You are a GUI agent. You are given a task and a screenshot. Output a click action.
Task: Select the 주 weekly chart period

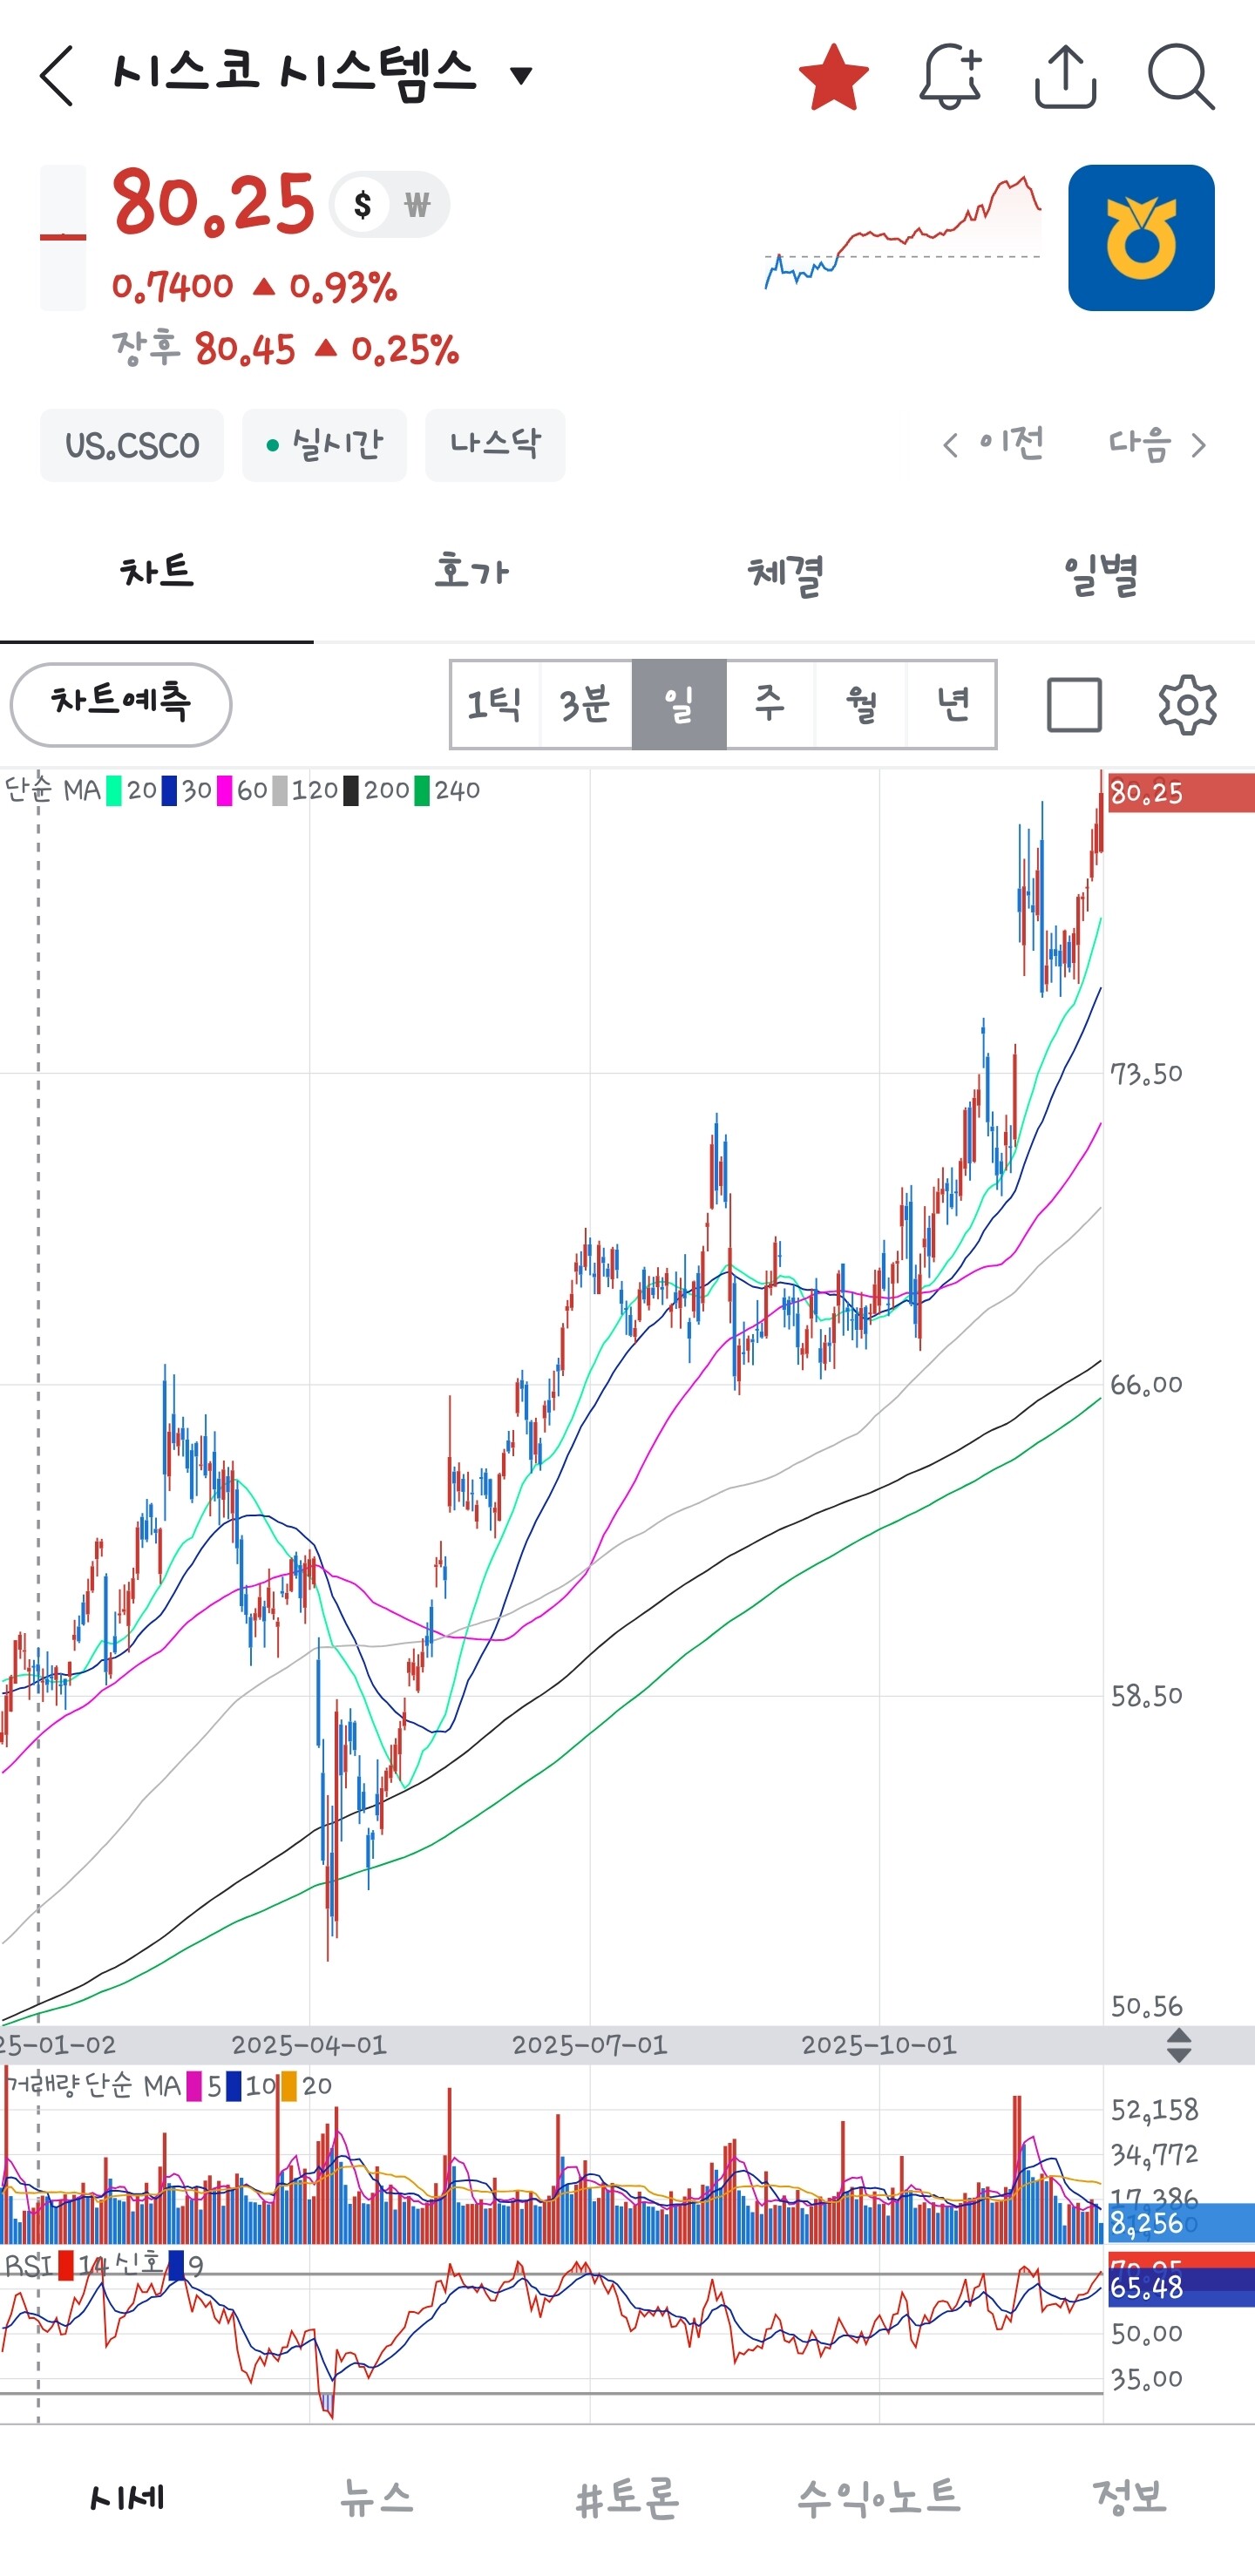click(770, 704)
